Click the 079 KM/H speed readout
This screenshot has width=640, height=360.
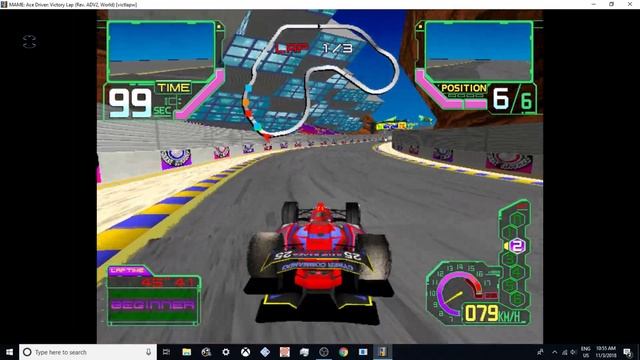(493, 314)
